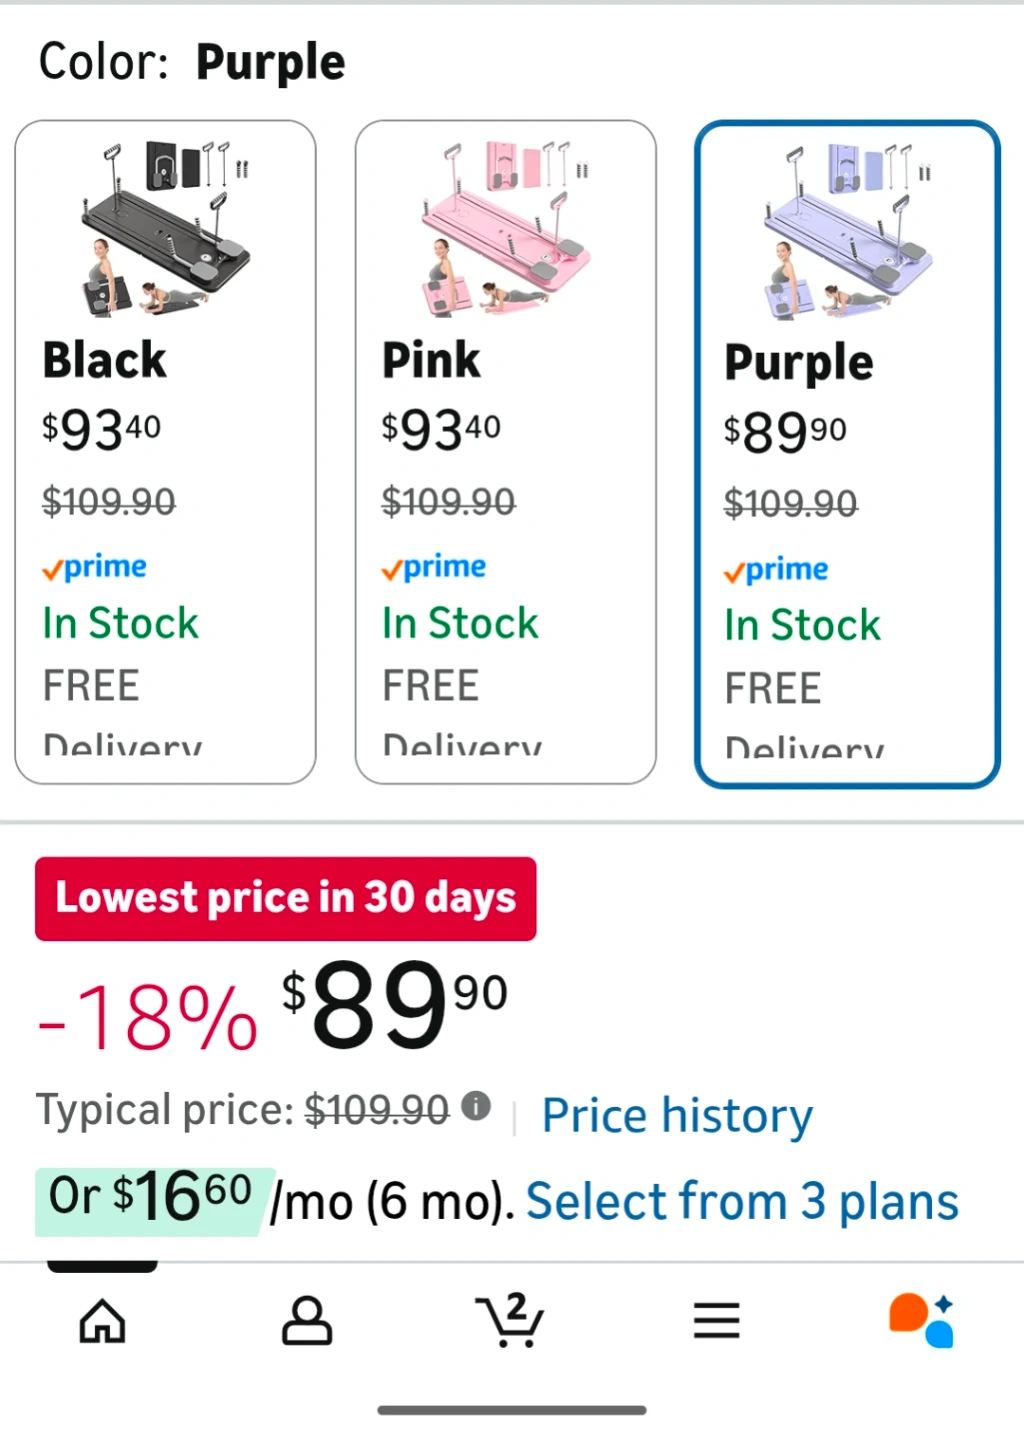Tap the Purple product thumbnail image
This screenshot has width=1024, height=1440.
click(848, 231)
